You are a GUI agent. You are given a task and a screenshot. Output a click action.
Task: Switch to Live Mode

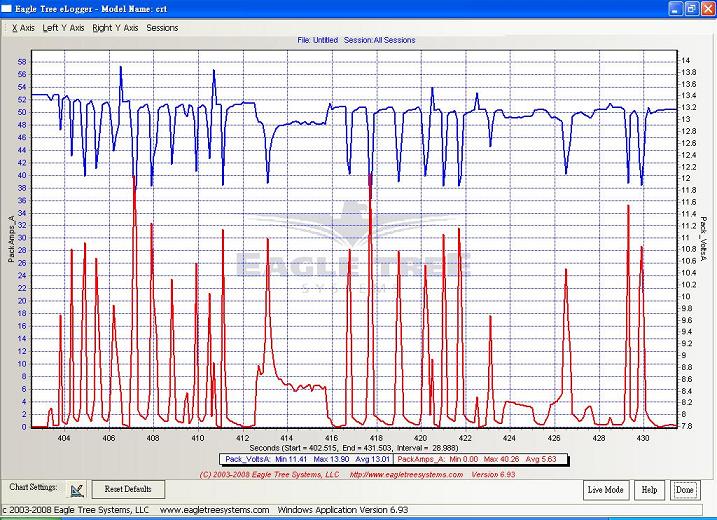606,489
